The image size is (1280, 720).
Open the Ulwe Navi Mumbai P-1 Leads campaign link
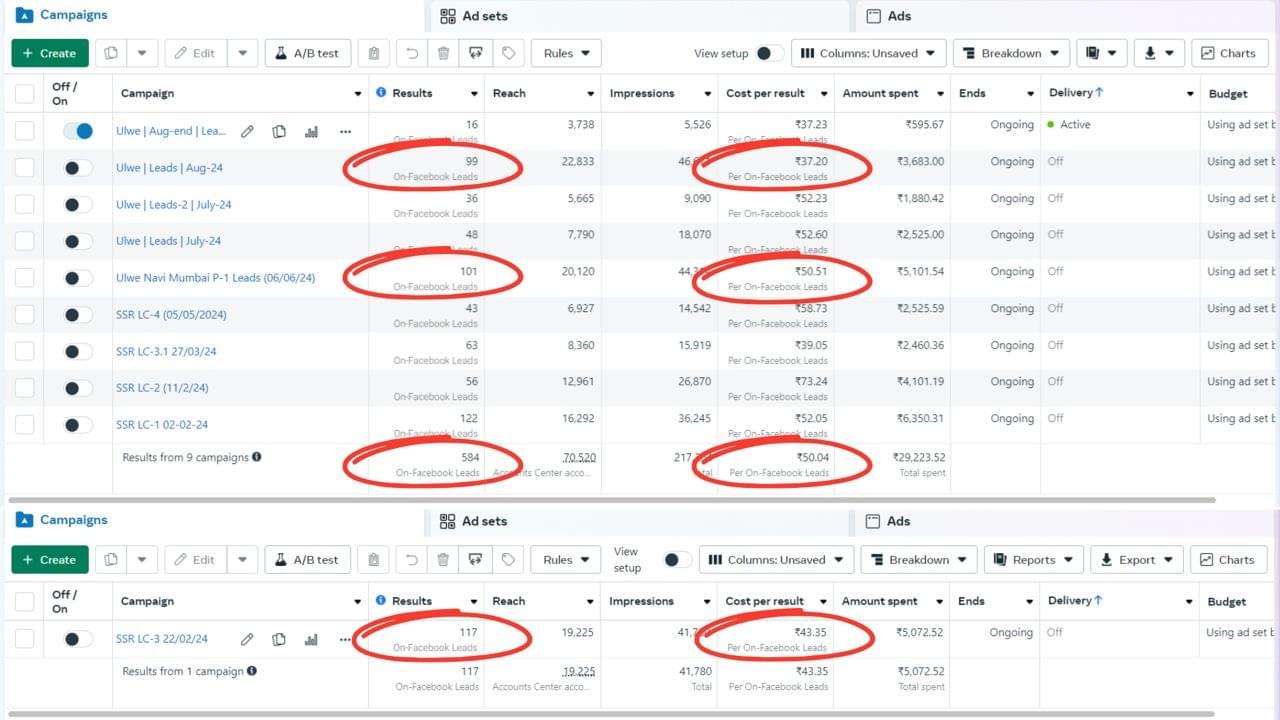[215, 278]
